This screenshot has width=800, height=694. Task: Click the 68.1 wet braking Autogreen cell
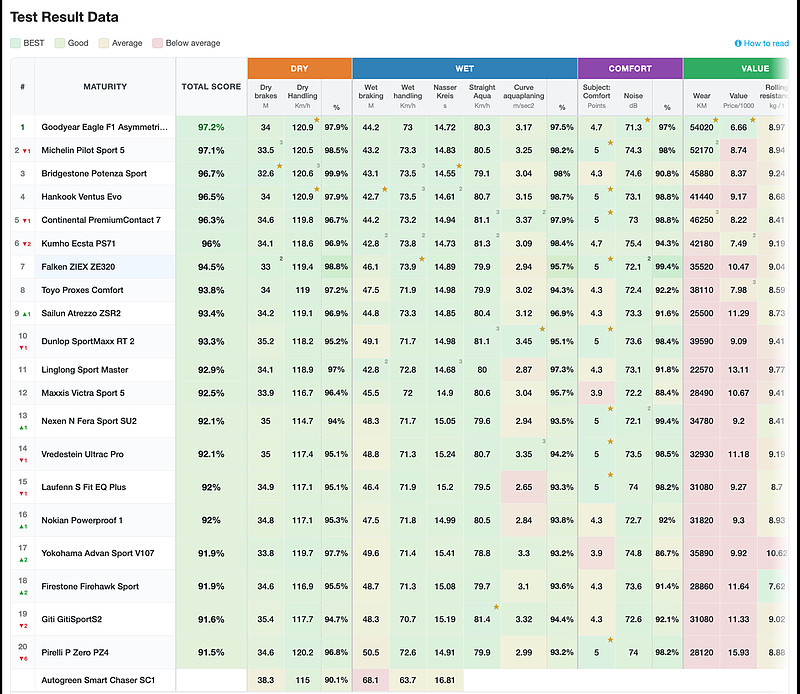tap(371, 680)
